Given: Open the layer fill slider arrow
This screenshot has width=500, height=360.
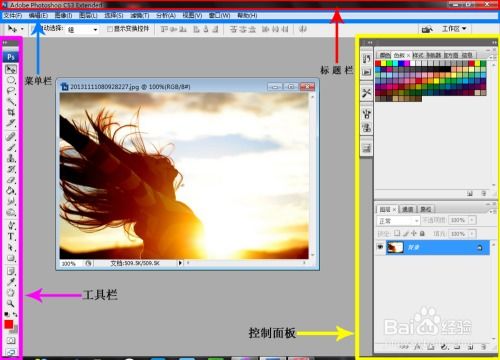Looking at the screenshot, I should pos(472,234).
